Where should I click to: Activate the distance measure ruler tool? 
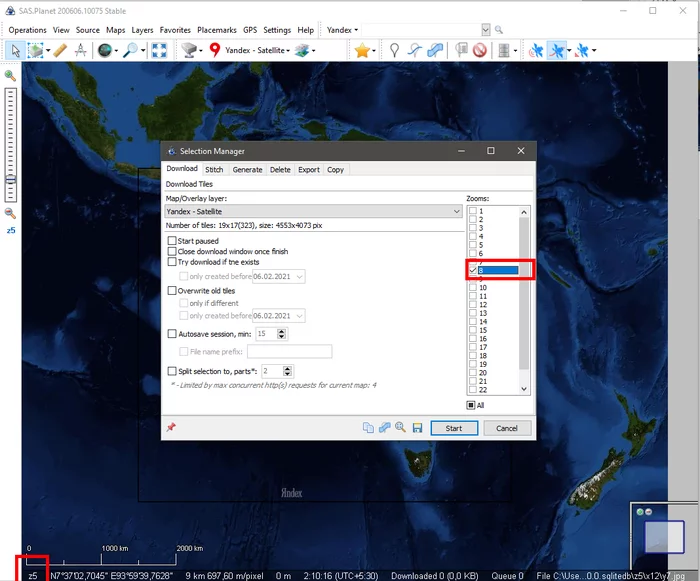(60, 50)
